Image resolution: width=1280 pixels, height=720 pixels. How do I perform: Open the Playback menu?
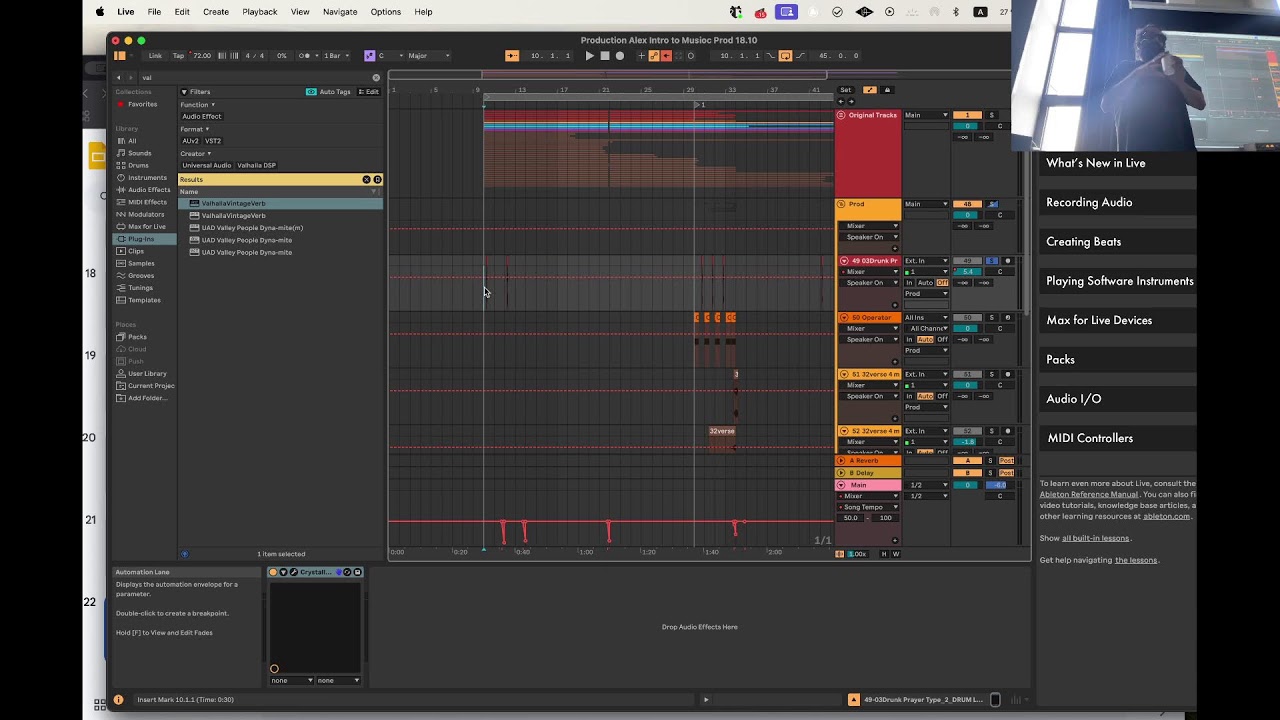click(x=259, y=12)
